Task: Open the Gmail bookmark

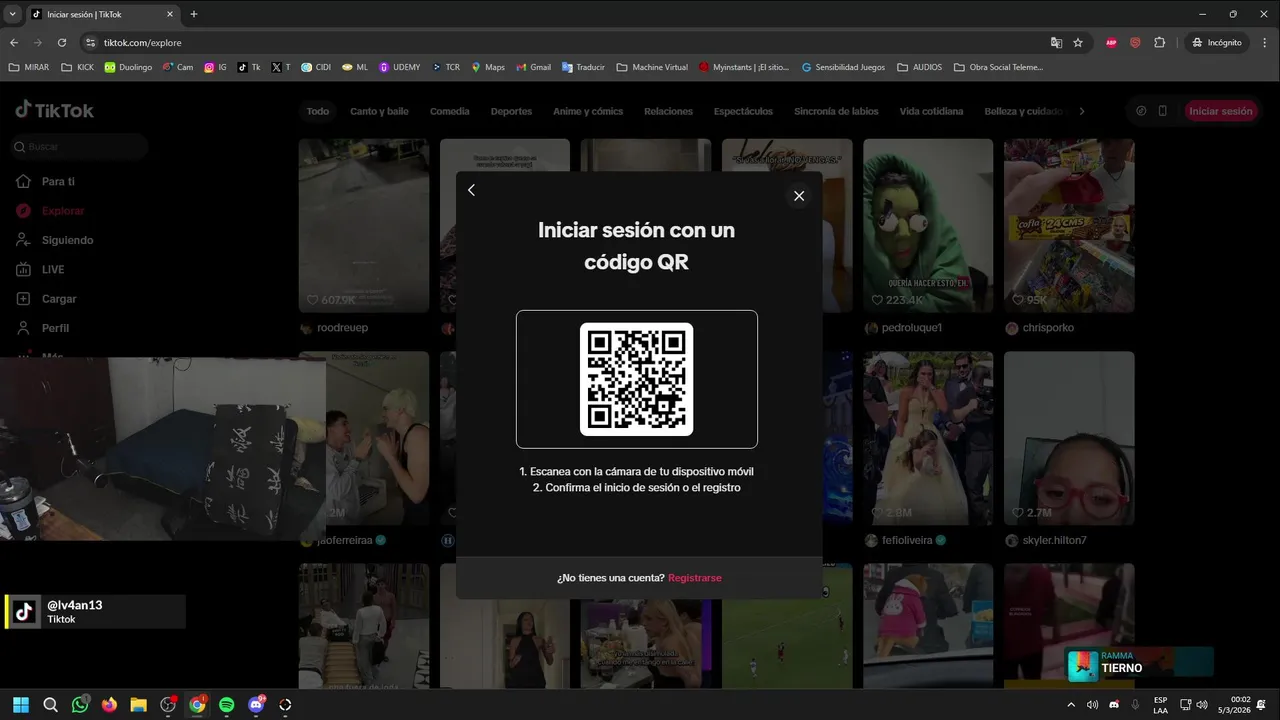Action: coord(534,67)
